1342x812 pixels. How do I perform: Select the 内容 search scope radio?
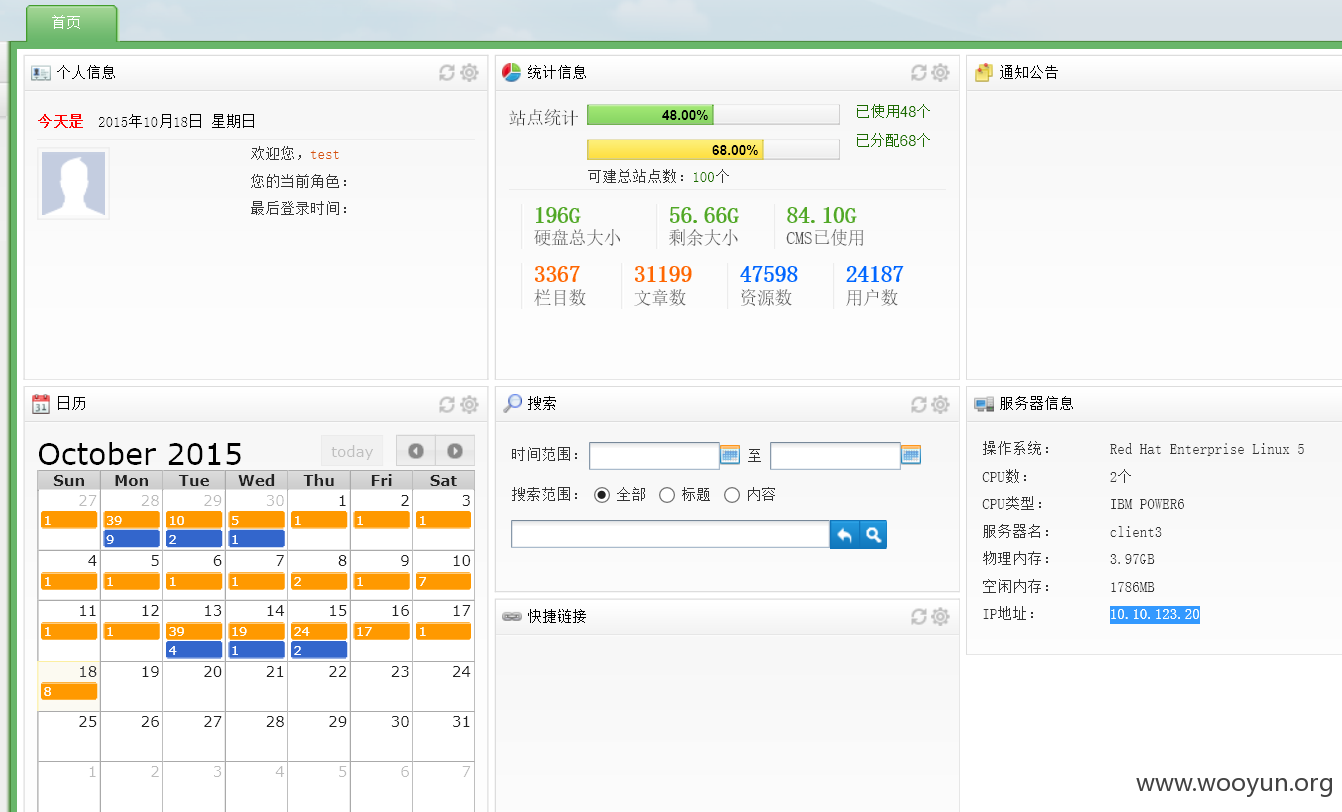coord(732,495)
